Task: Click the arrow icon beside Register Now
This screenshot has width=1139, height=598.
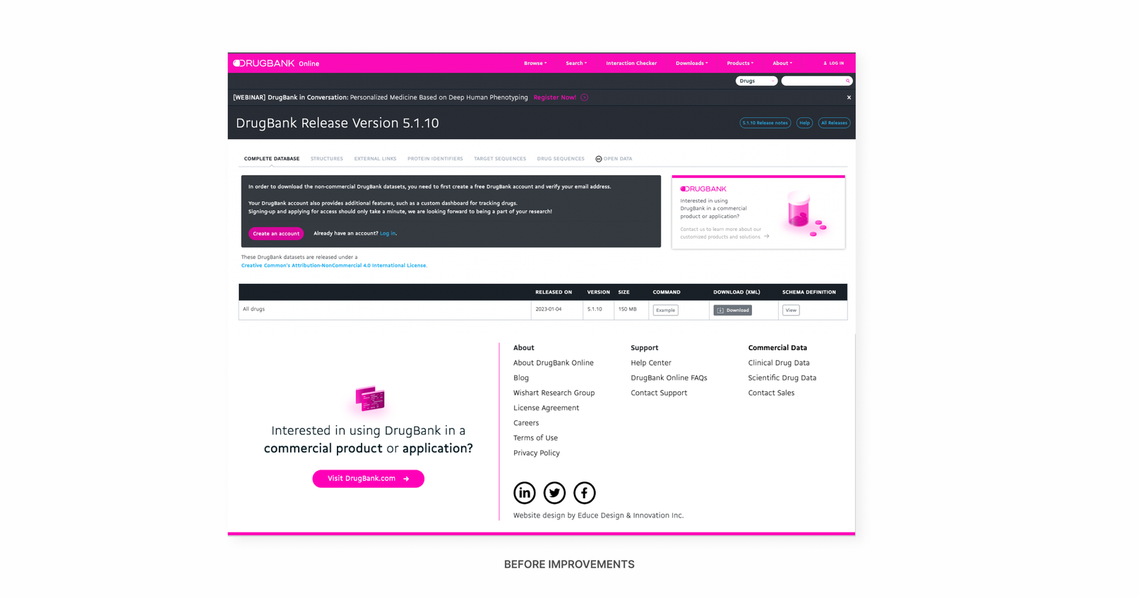Action: [x=585, y=97]
